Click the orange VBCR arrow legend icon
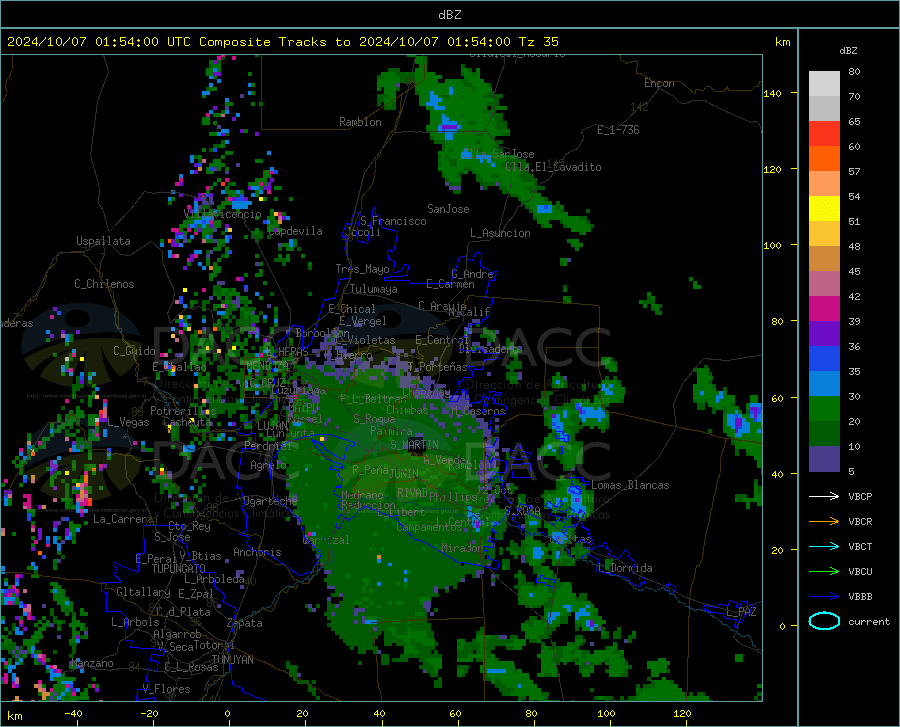900x727 pixels. pyautogui.click(x=824, y=522)
